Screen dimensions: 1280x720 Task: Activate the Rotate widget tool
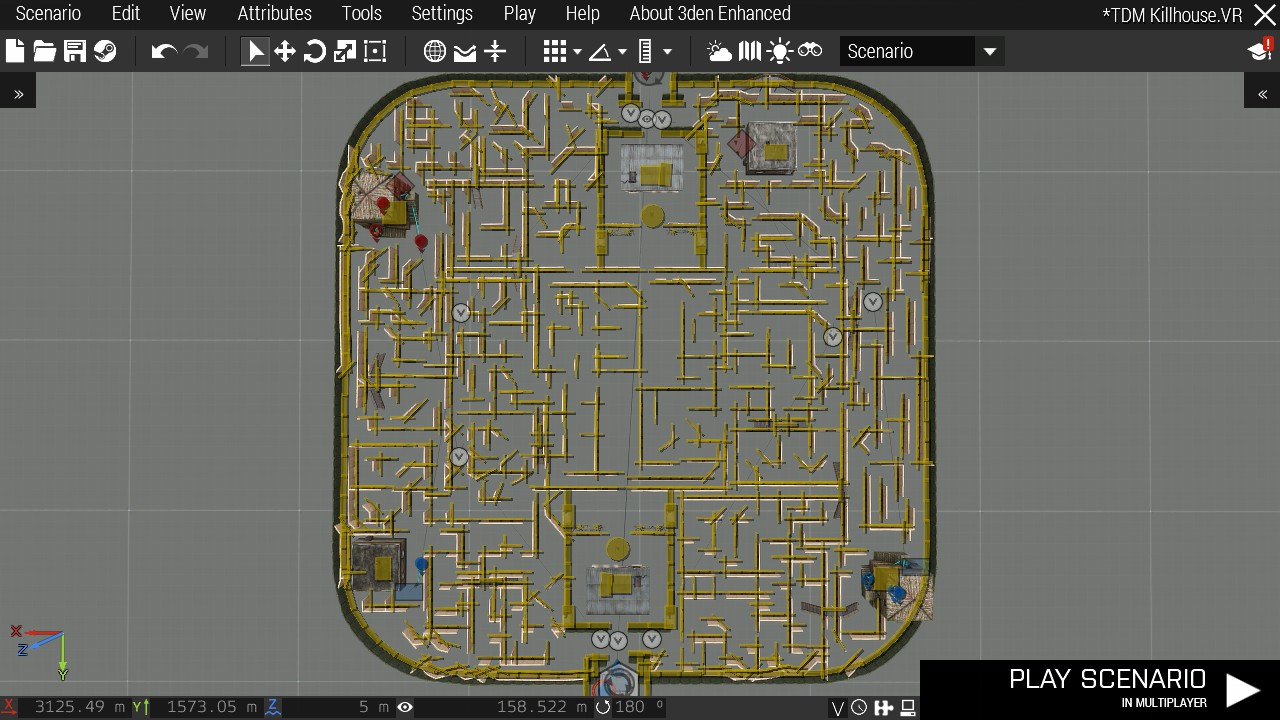315,51
